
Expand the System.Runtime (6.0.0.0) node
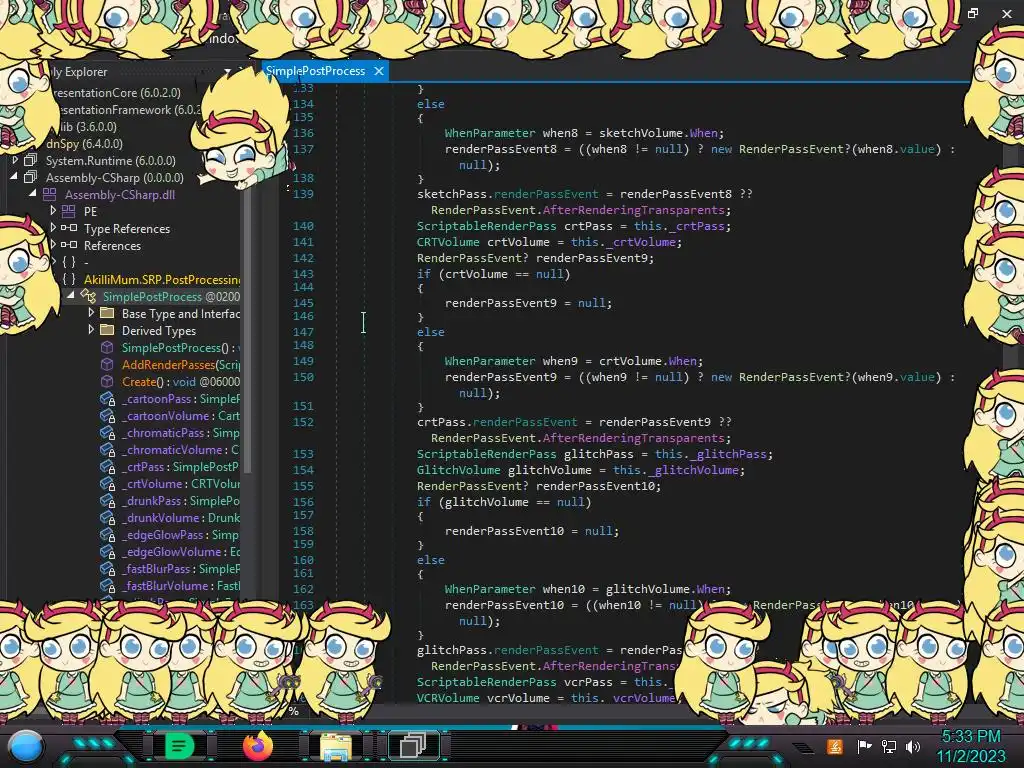[x=15, y=160]
